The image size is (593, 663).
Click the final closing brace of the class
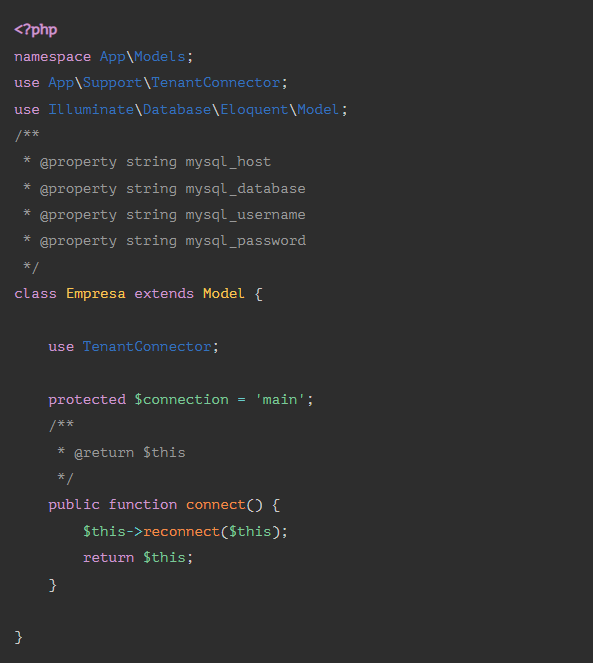tap(18, 637)
